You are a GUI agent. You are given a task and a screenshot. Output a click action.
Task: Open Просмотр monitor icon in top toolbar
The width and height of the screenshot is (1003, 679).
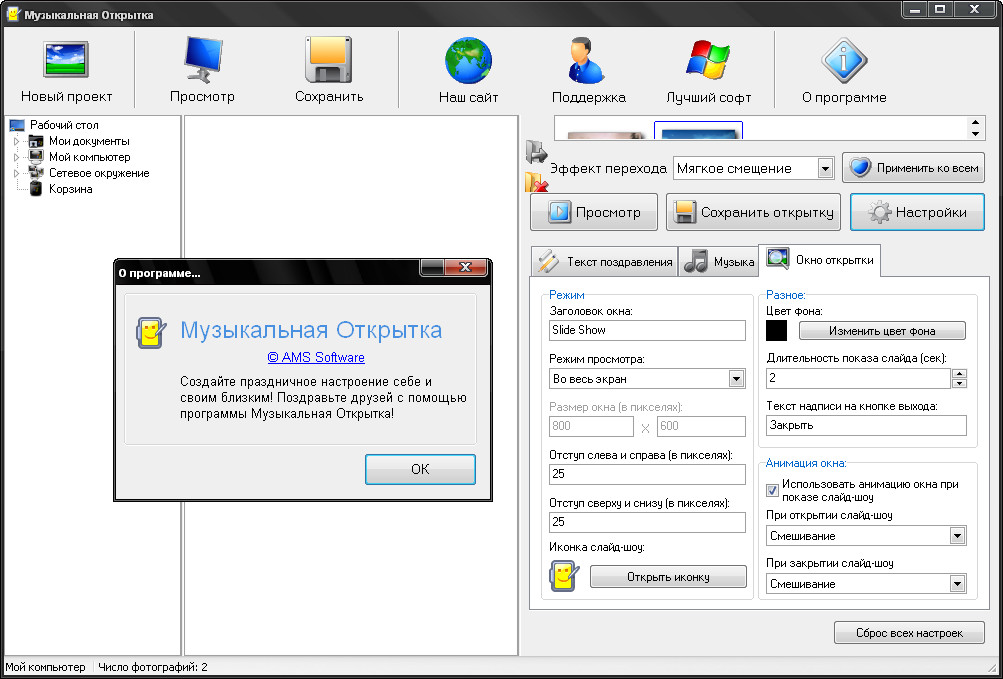(203, 60)
